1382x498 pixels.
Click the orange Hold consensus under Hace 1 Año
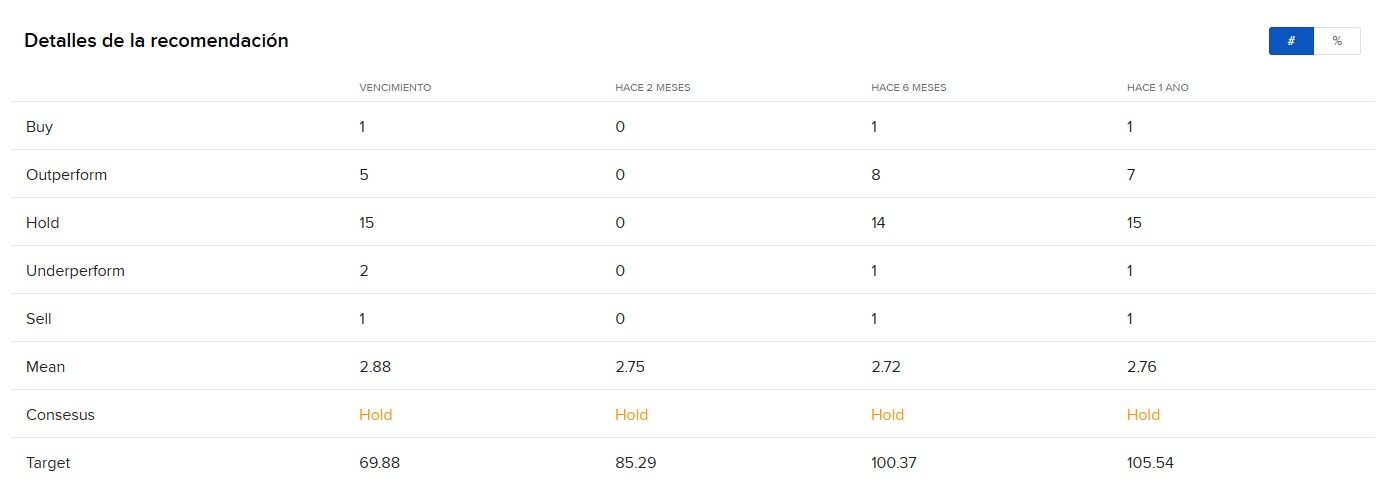(x=1144, y=415)
